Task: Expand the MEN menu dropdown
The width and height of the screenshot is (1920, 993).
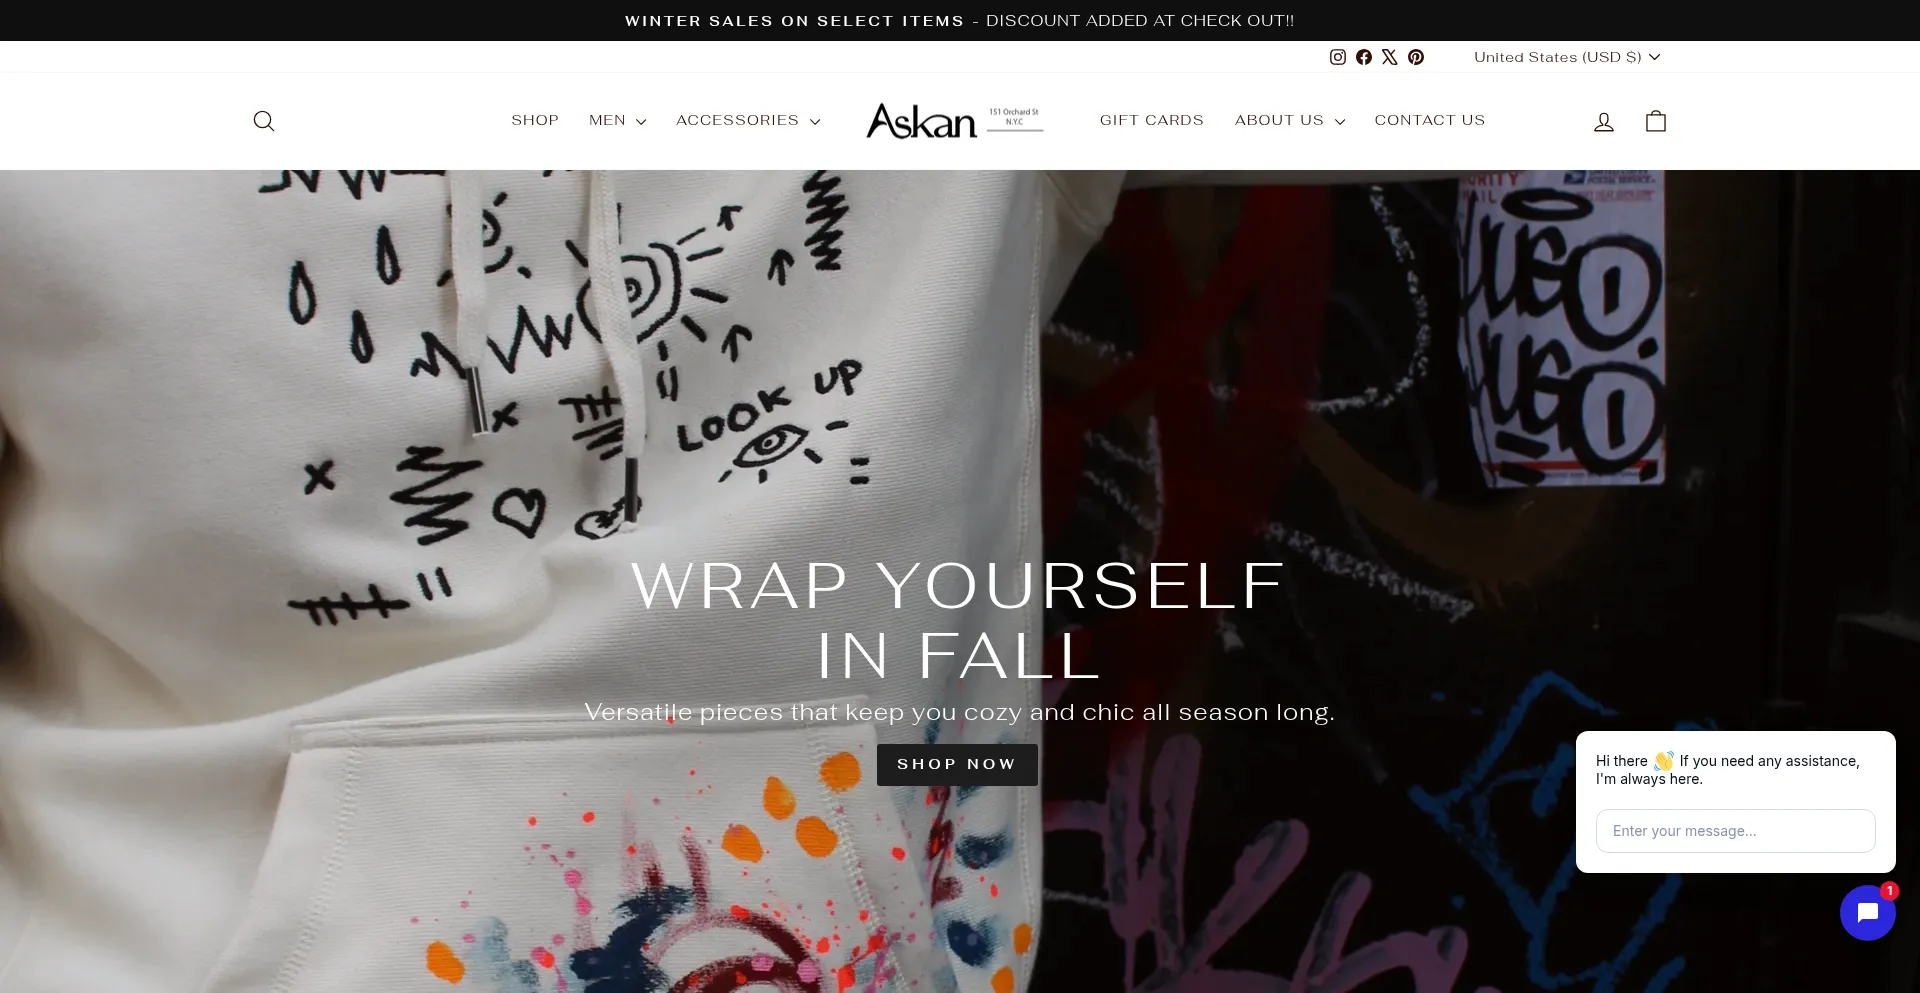Action: (x=617, y=120)
